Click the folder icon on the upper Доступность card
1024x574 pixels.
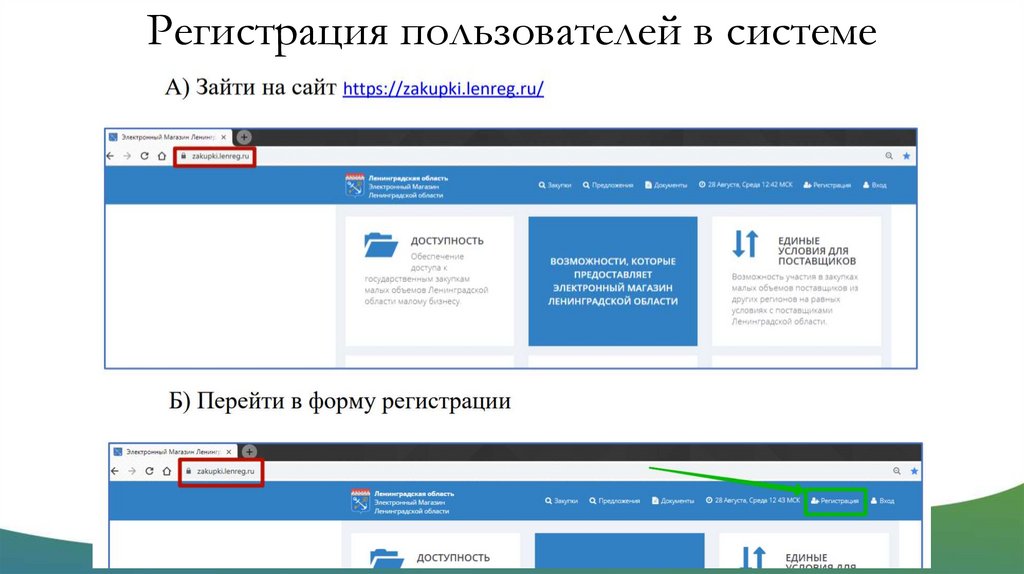click(x=381, y=245)
